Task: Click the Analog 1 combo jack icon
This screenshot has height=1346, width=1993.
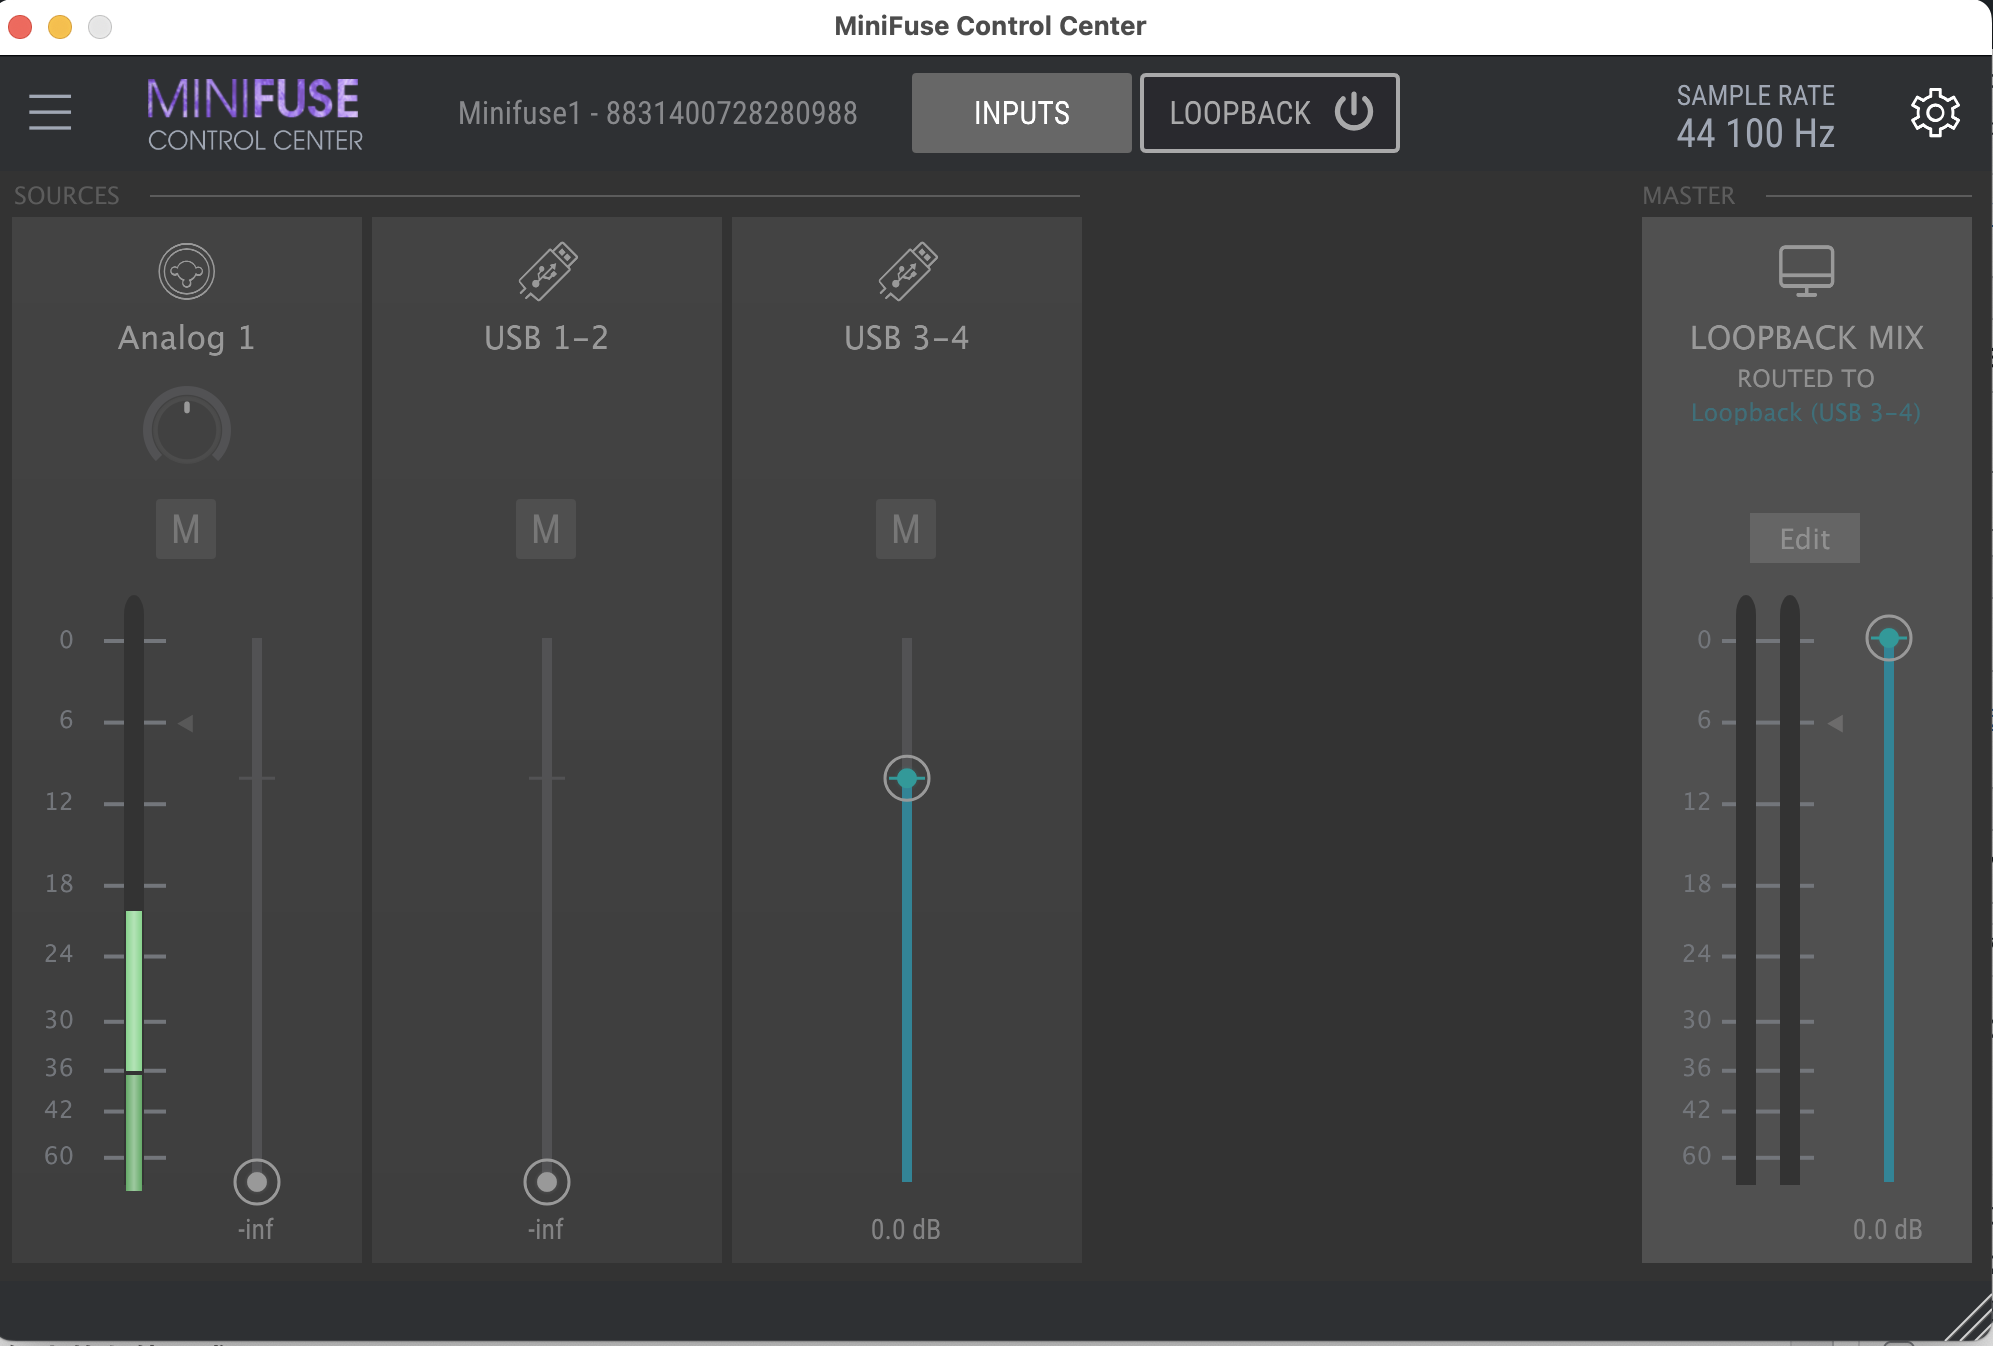Action: (187, 271)
